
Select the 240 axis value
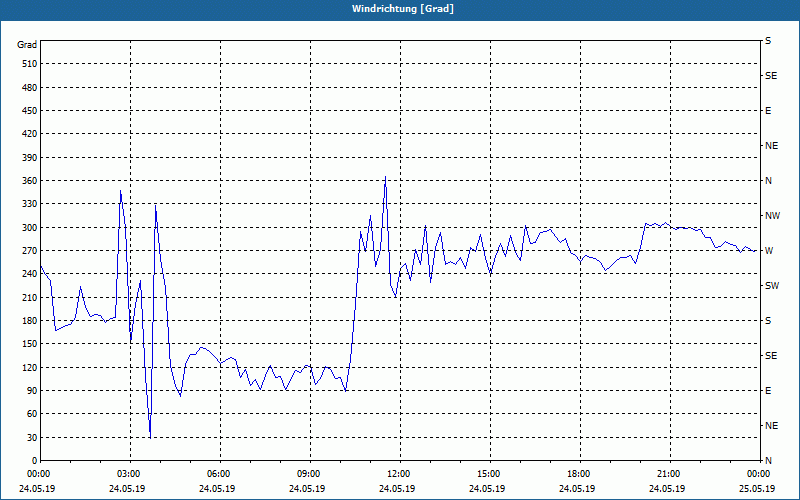click(x=29, y=274)
